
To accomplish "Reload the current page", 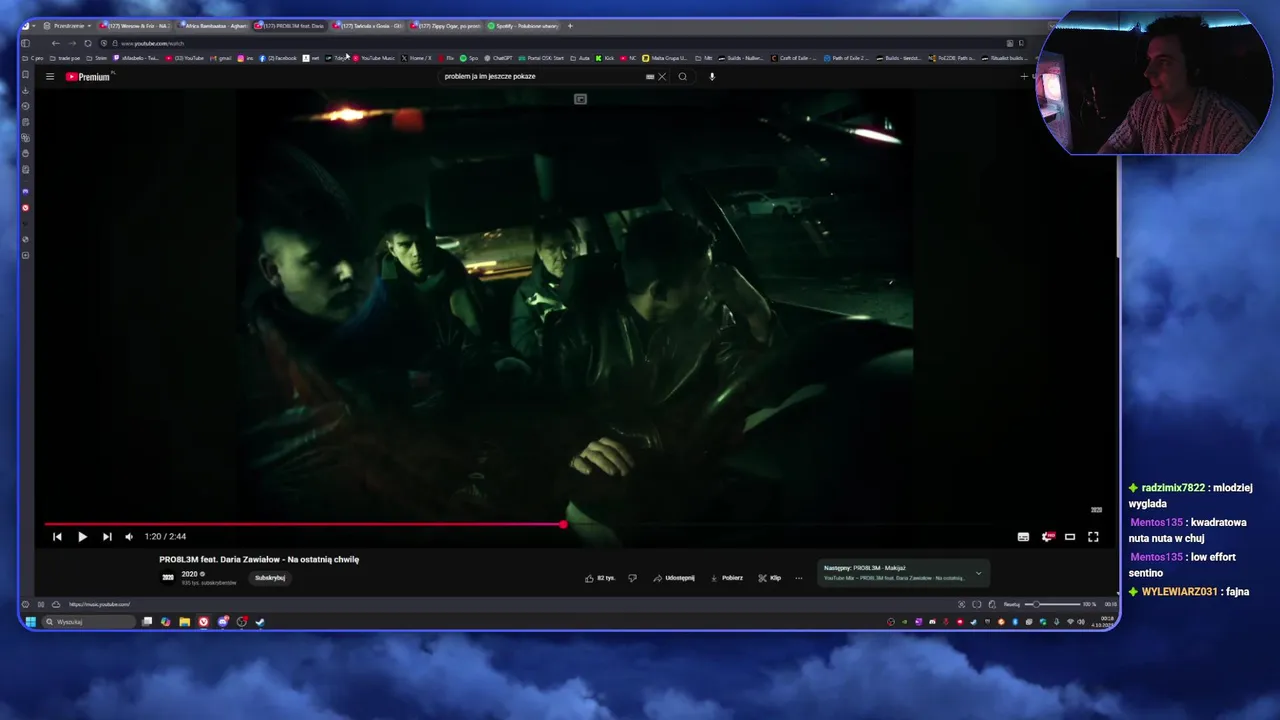I will (88, 43).
